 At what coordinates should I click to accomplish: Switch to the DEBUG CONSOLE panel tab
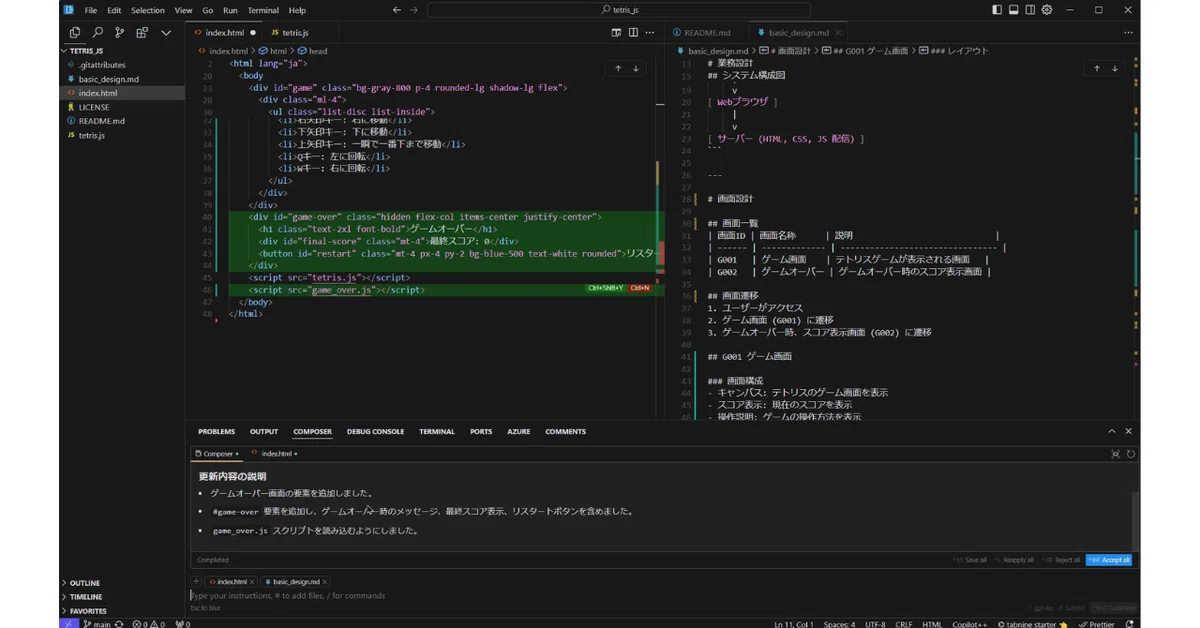(375, 432)
